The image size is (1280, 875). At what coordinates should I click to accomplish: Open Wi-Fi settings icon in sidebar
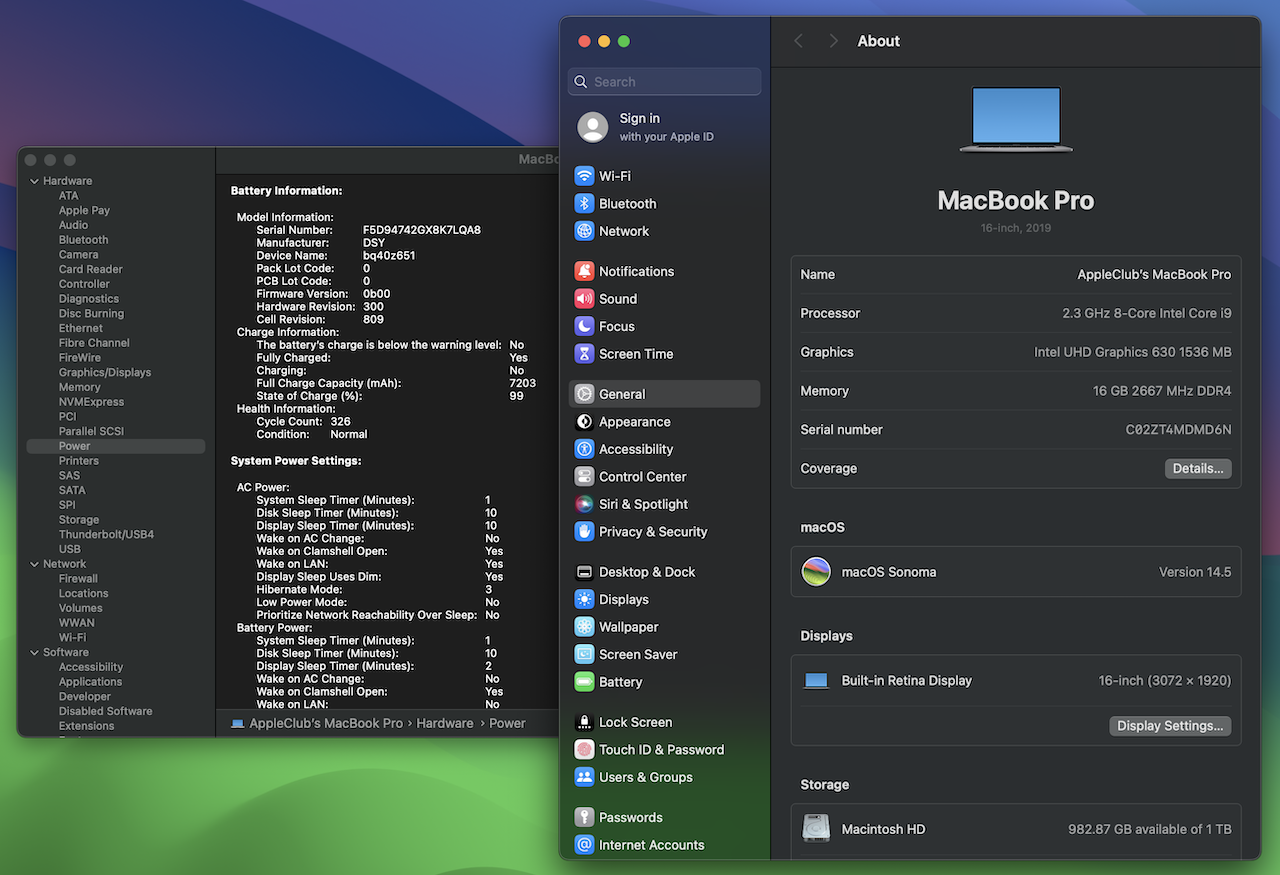[585, 176]
